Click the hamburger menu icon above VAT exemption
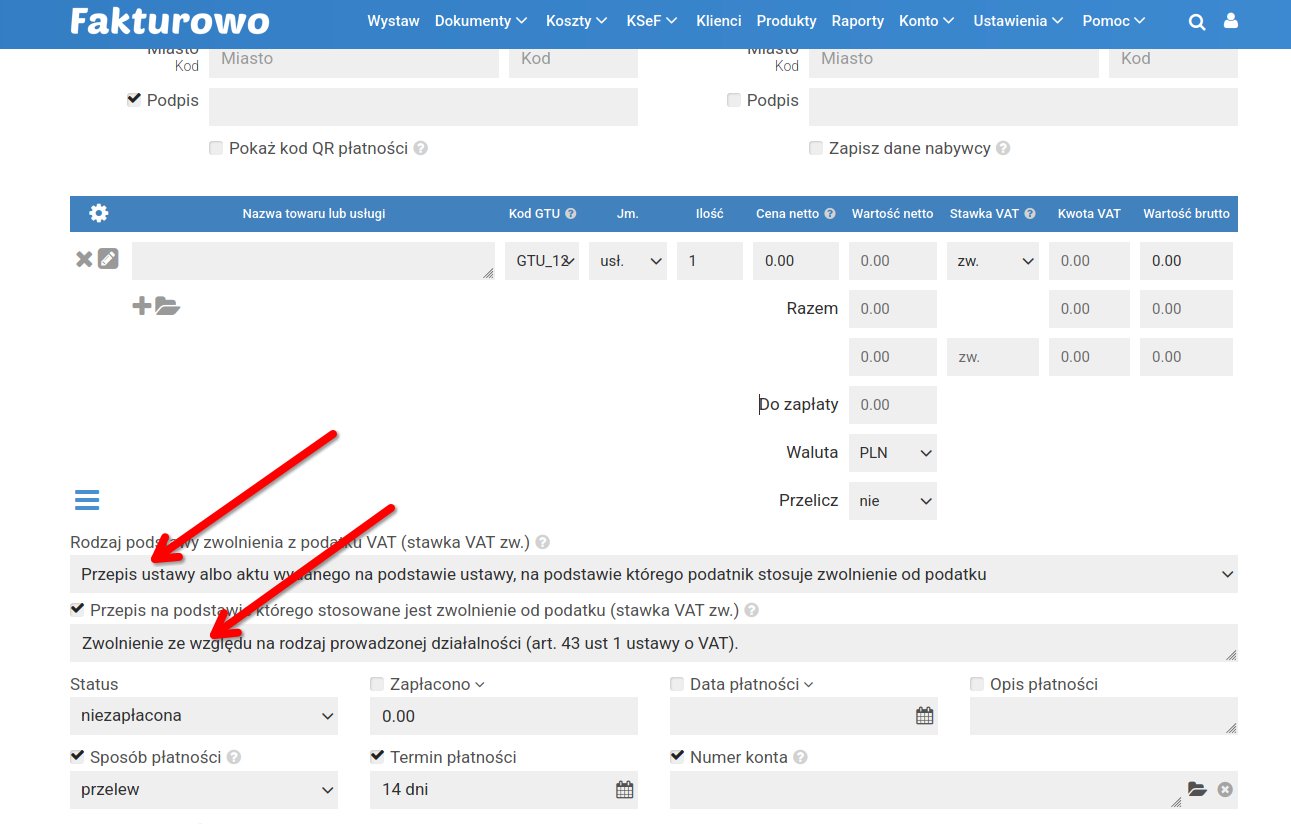Viewport: 1291px width, 824px height. 87,500
